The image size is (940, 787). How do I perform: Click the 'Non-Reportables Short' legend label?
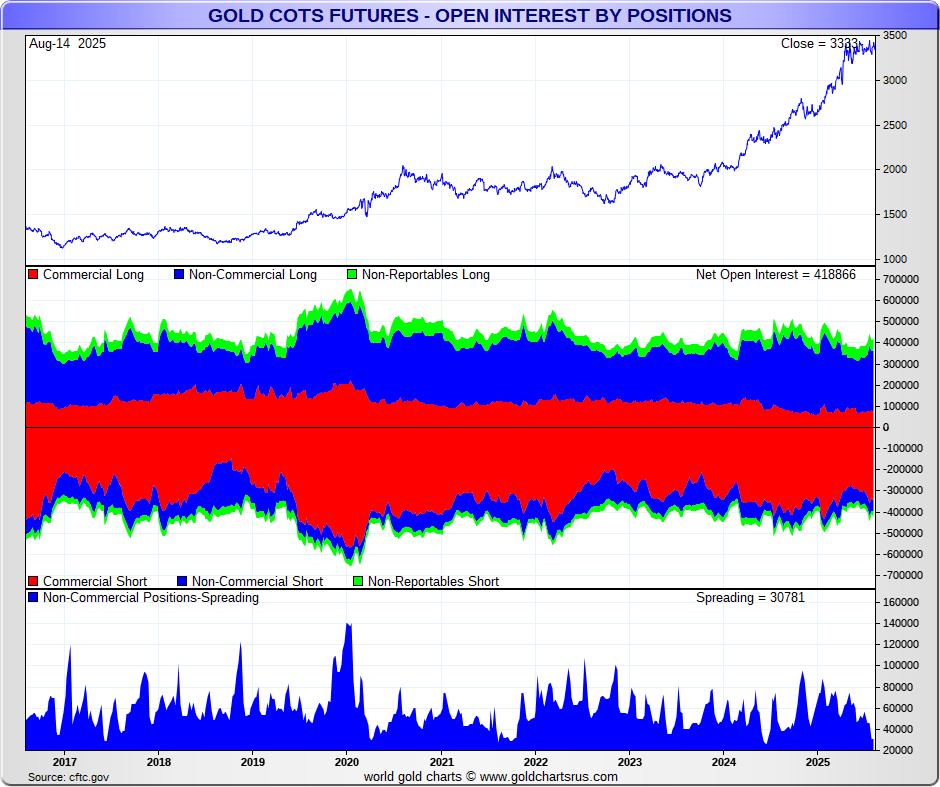(433, 581)
